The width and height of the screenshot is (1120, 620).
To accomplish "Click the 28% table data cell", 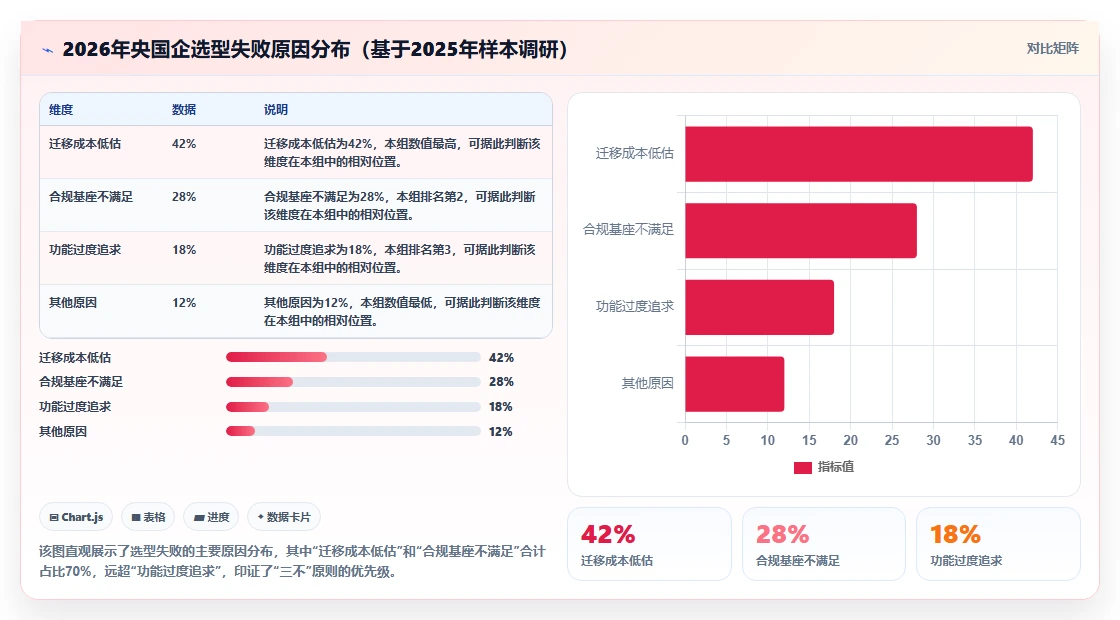I will [x=184, y=196].
